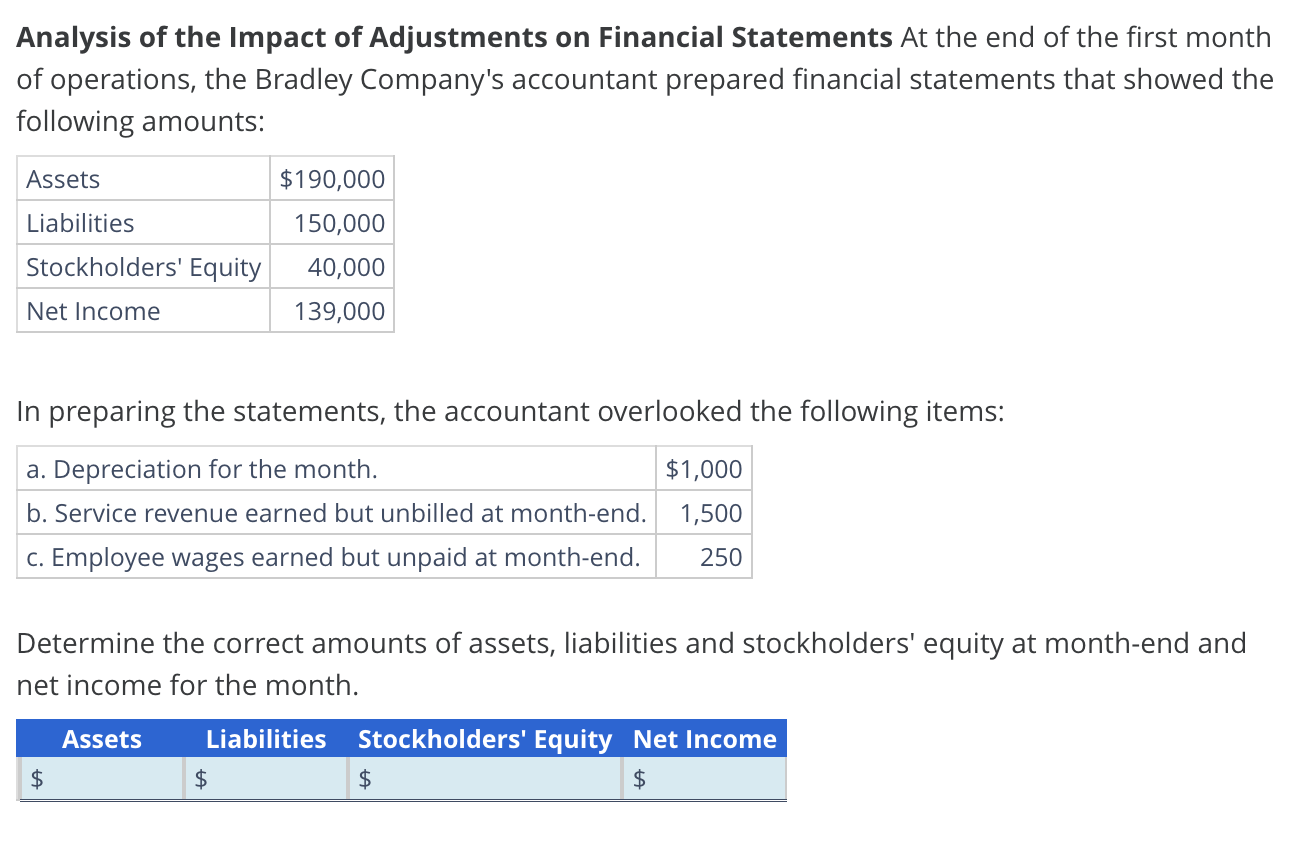Image resolution: width=1298 pixels, height=844 pixels.
Task: Click the Net Income blue column header
Action: 705,739
